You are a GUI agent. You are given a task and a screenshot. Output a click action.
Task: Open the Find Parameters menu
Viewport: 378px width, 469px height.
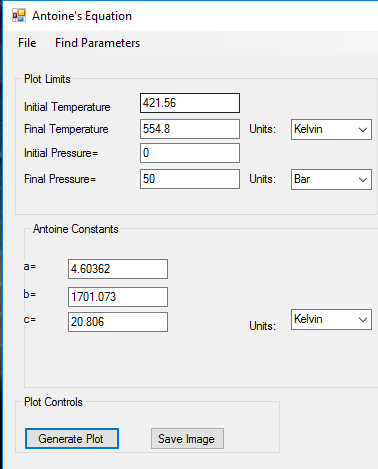pyautogui.click(x=97, y=43)
